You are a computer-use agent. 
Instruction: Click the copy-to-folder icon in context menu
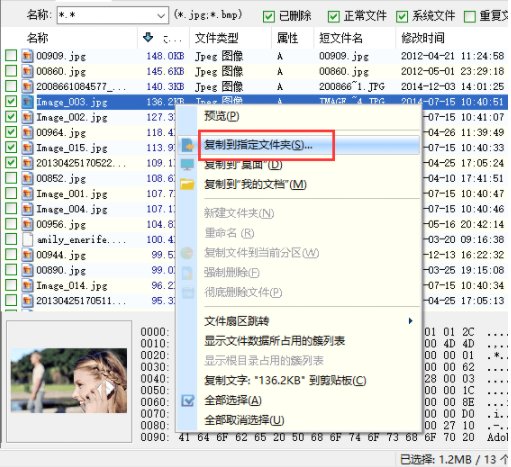point(188,145)
